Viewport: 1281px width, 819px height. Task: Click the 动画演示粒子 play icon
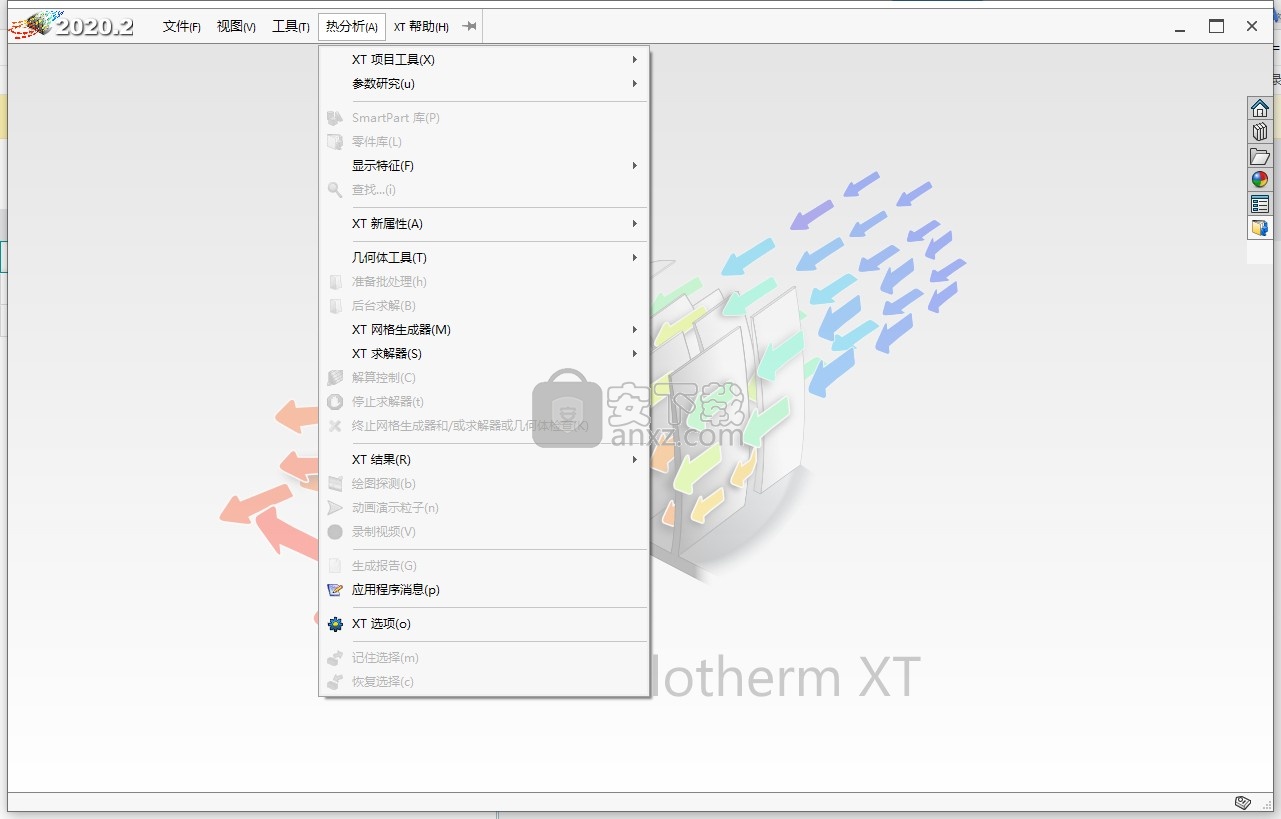point(335,508)
